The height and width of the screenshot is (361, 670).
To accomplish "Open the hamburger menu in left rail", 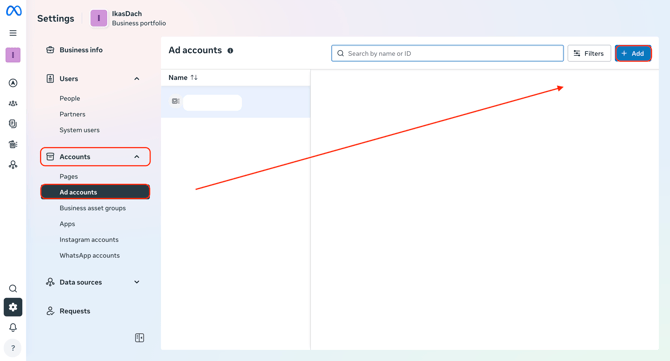I will (x=13, y=33).
